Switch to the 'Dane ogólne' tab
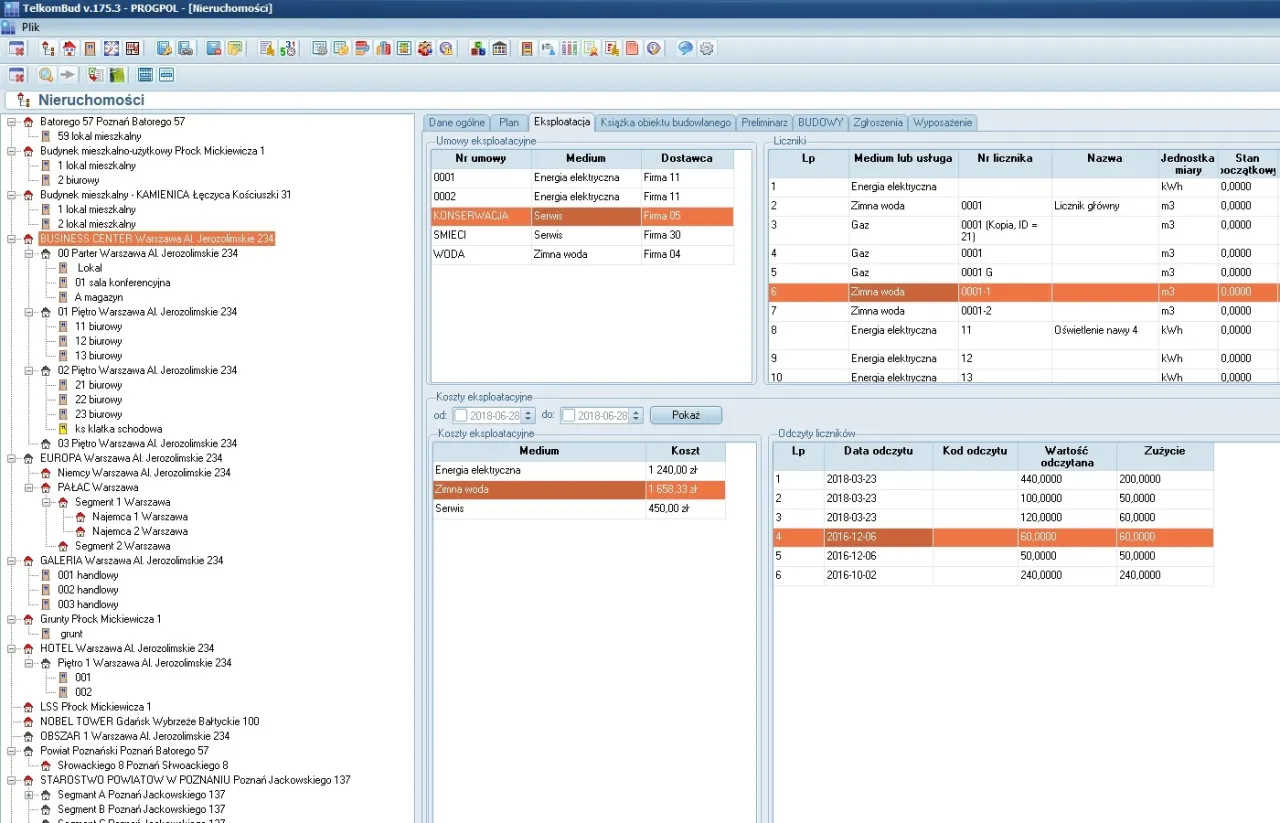 [457, 122]
